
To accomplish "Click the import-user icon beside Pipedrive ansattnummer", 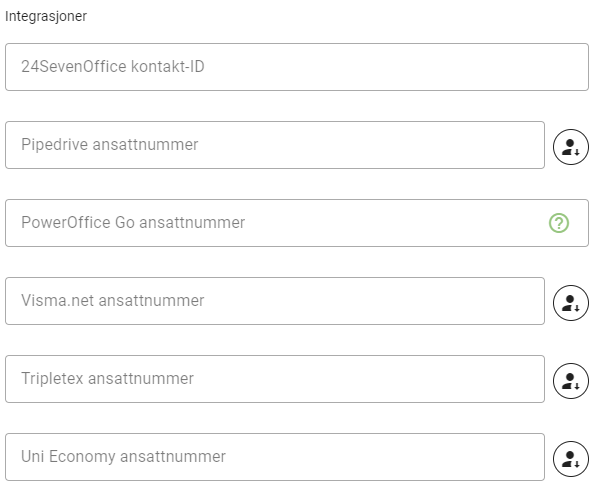I will (571, 147).
